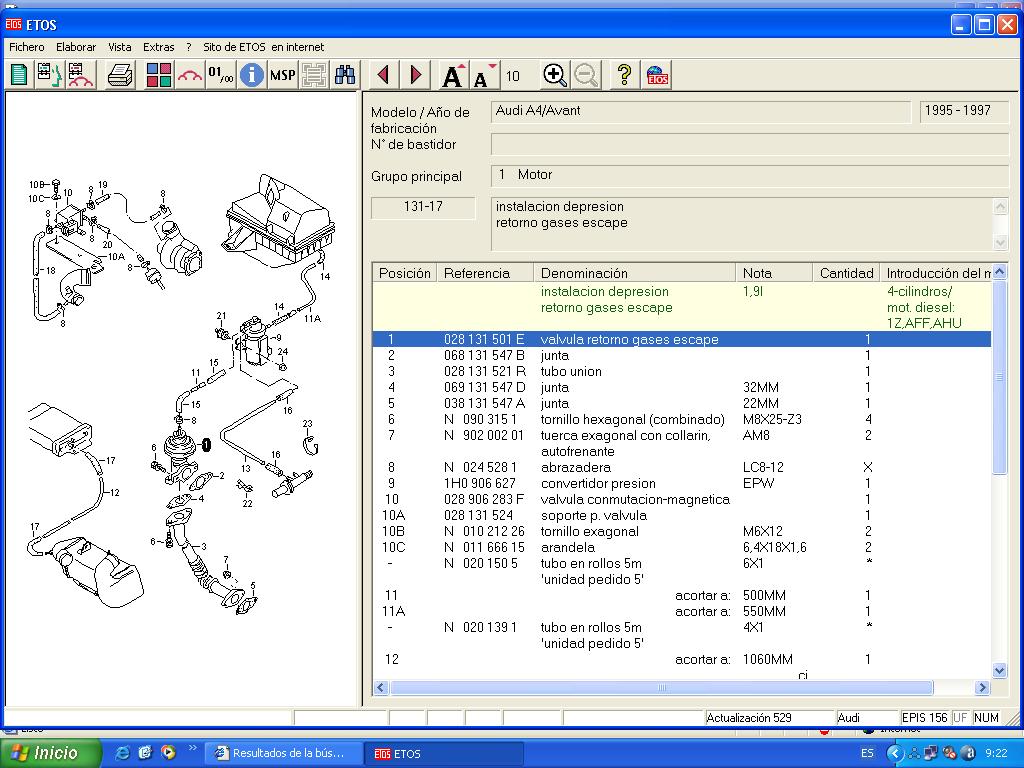Select part reference 038 131 547 A
Viewport: 1024px width, 768px height.
(x=484, y=404)
